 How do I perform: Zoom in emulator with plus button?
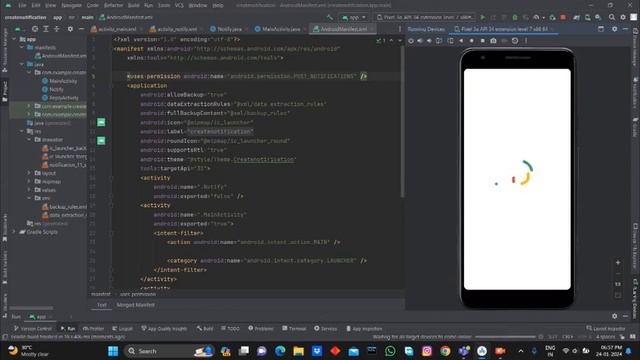[x=618, y=263]
